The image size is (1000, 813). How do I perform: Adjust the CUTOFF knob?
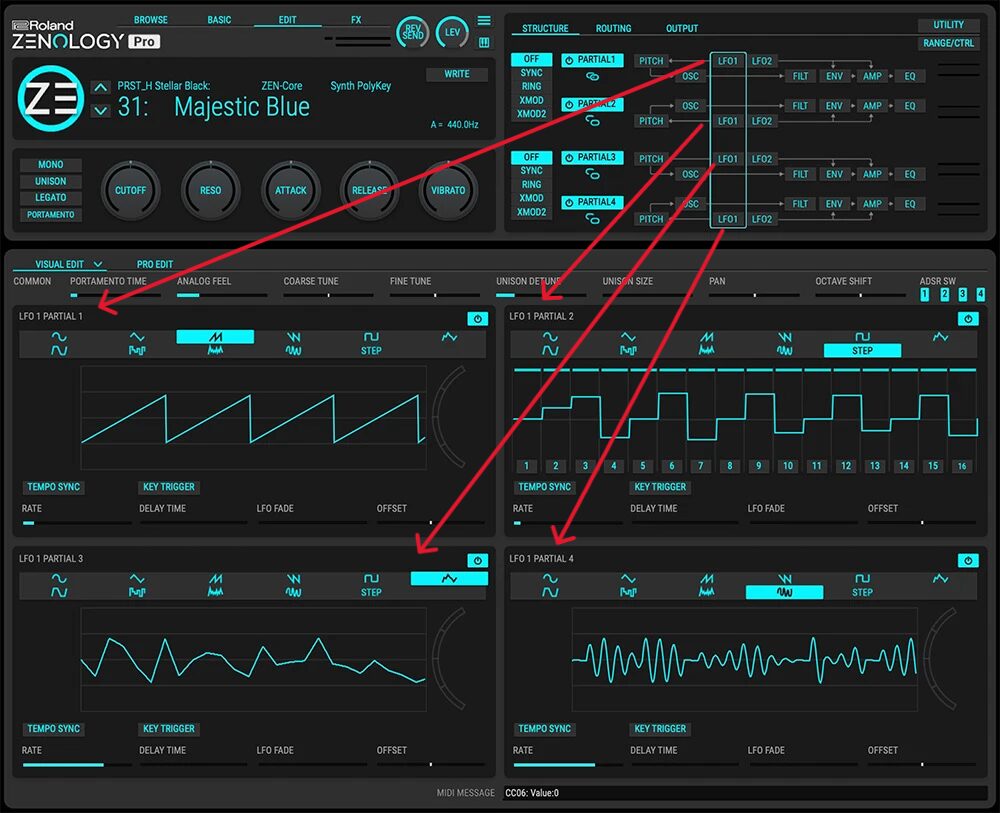coord(130,190)
